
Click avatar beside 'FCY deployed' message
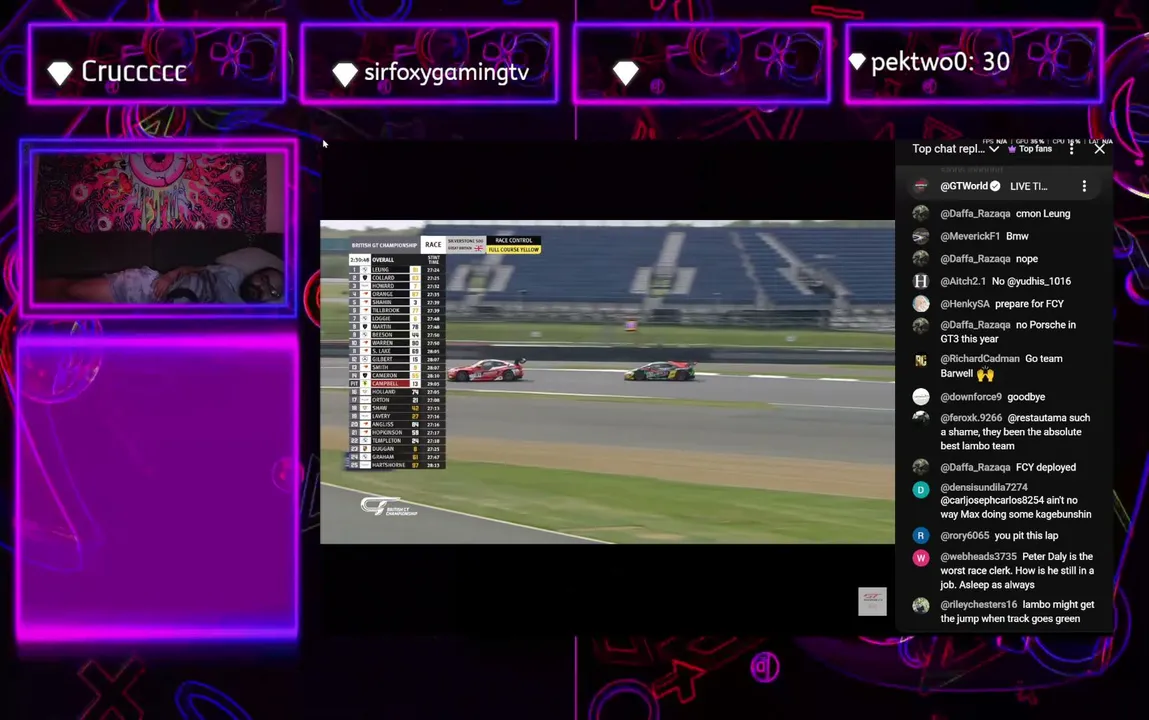[x=921, y=467]
